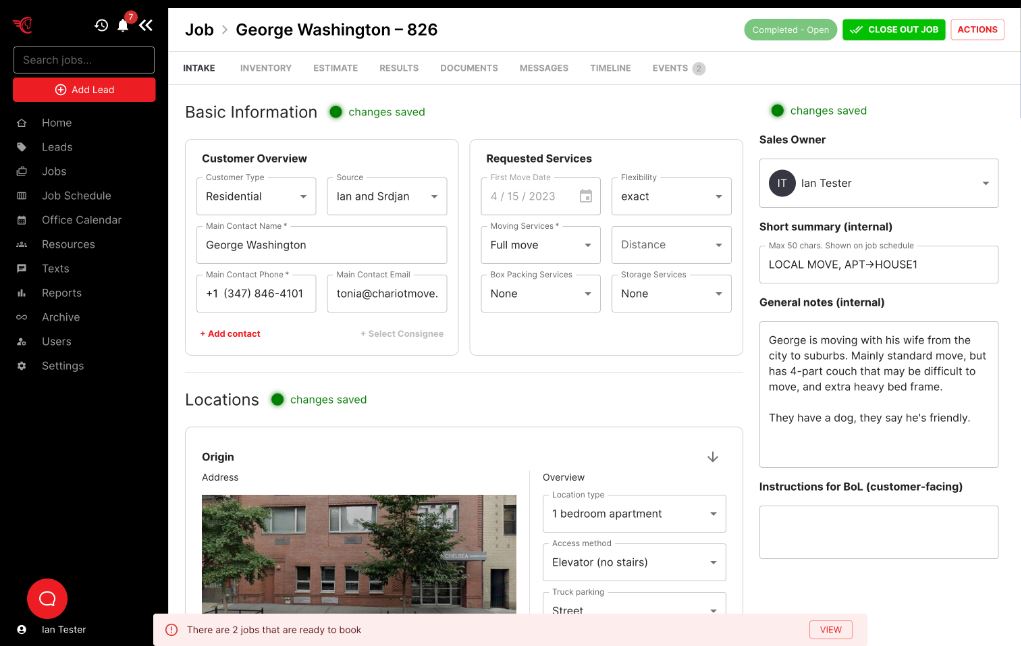Screen dimensions: 1021x646
Task: Open the Distance dropdown
Action: coord(671,245)
